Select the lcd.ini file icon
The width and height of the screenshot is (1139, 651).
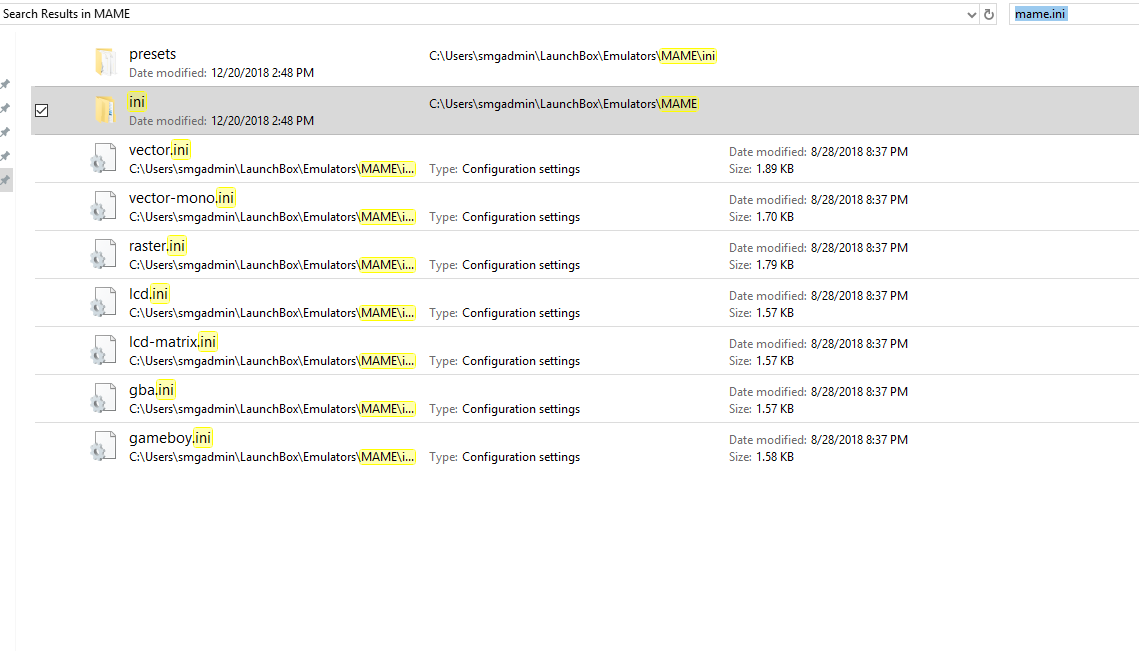coord(103,302)
